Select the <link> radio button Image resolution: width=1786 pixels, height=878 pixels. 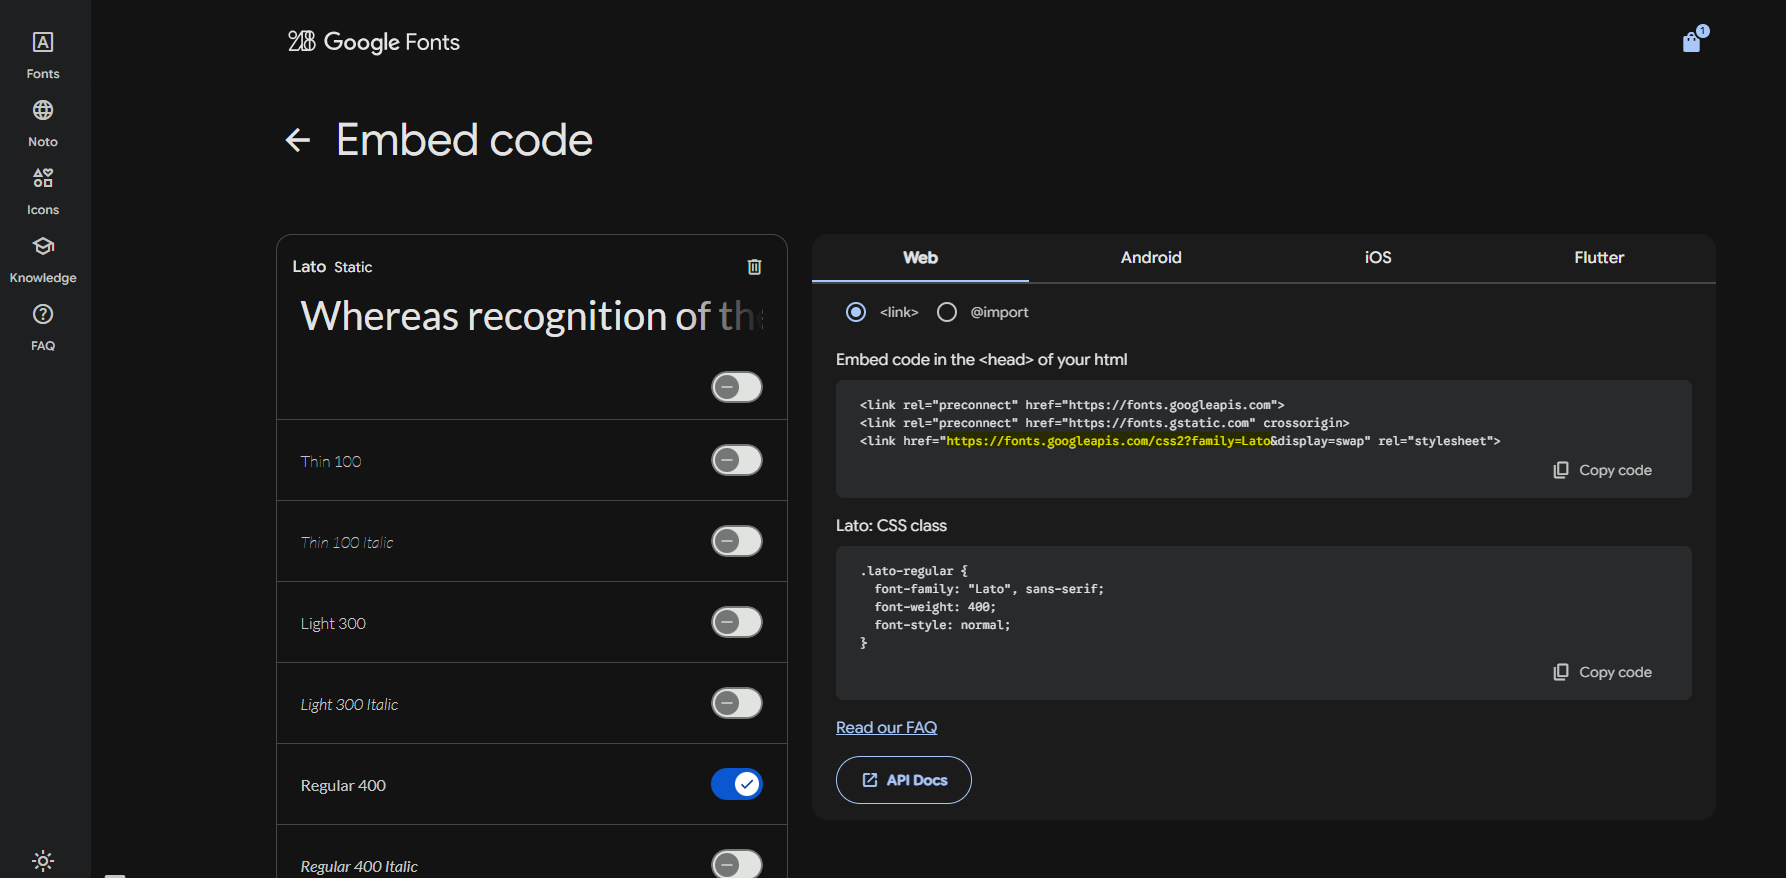[856, 312]
